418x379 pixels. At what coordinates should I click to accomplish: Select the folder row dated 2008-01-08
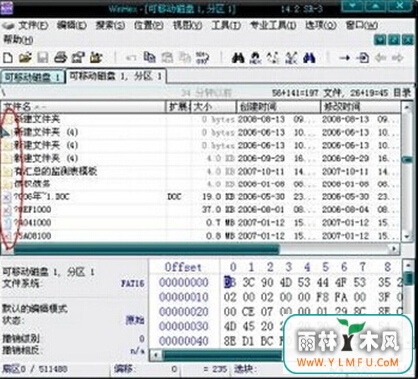point(200,184)
